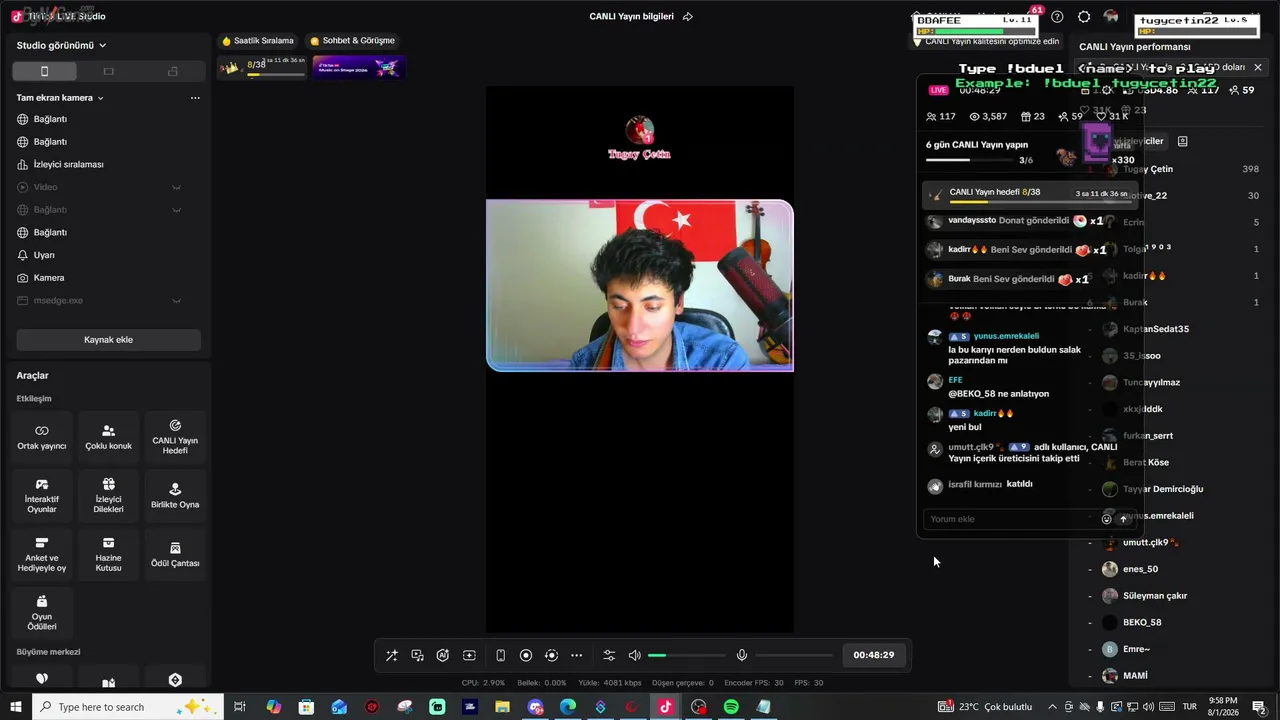Open the emoji picker in comment box

pyautogui.click(x=1106, y=519)
